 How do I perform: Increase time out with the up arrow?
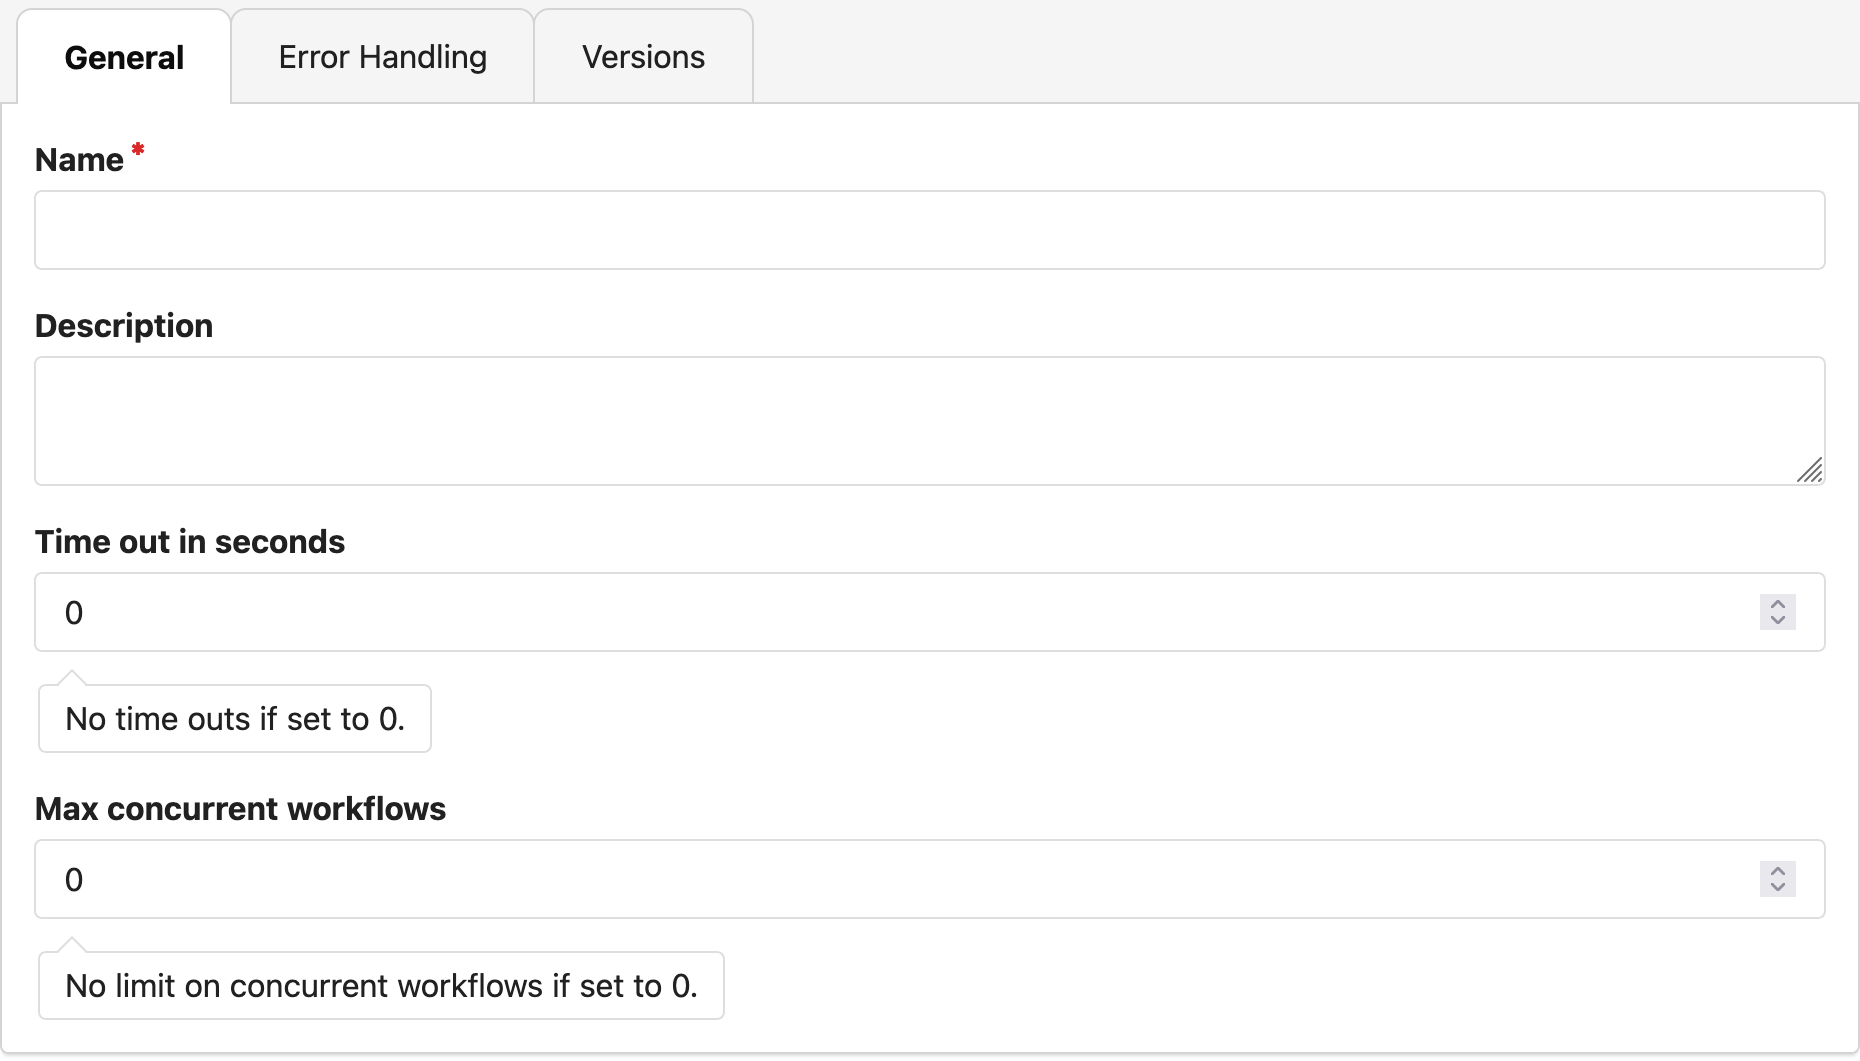coord(1778,603)
